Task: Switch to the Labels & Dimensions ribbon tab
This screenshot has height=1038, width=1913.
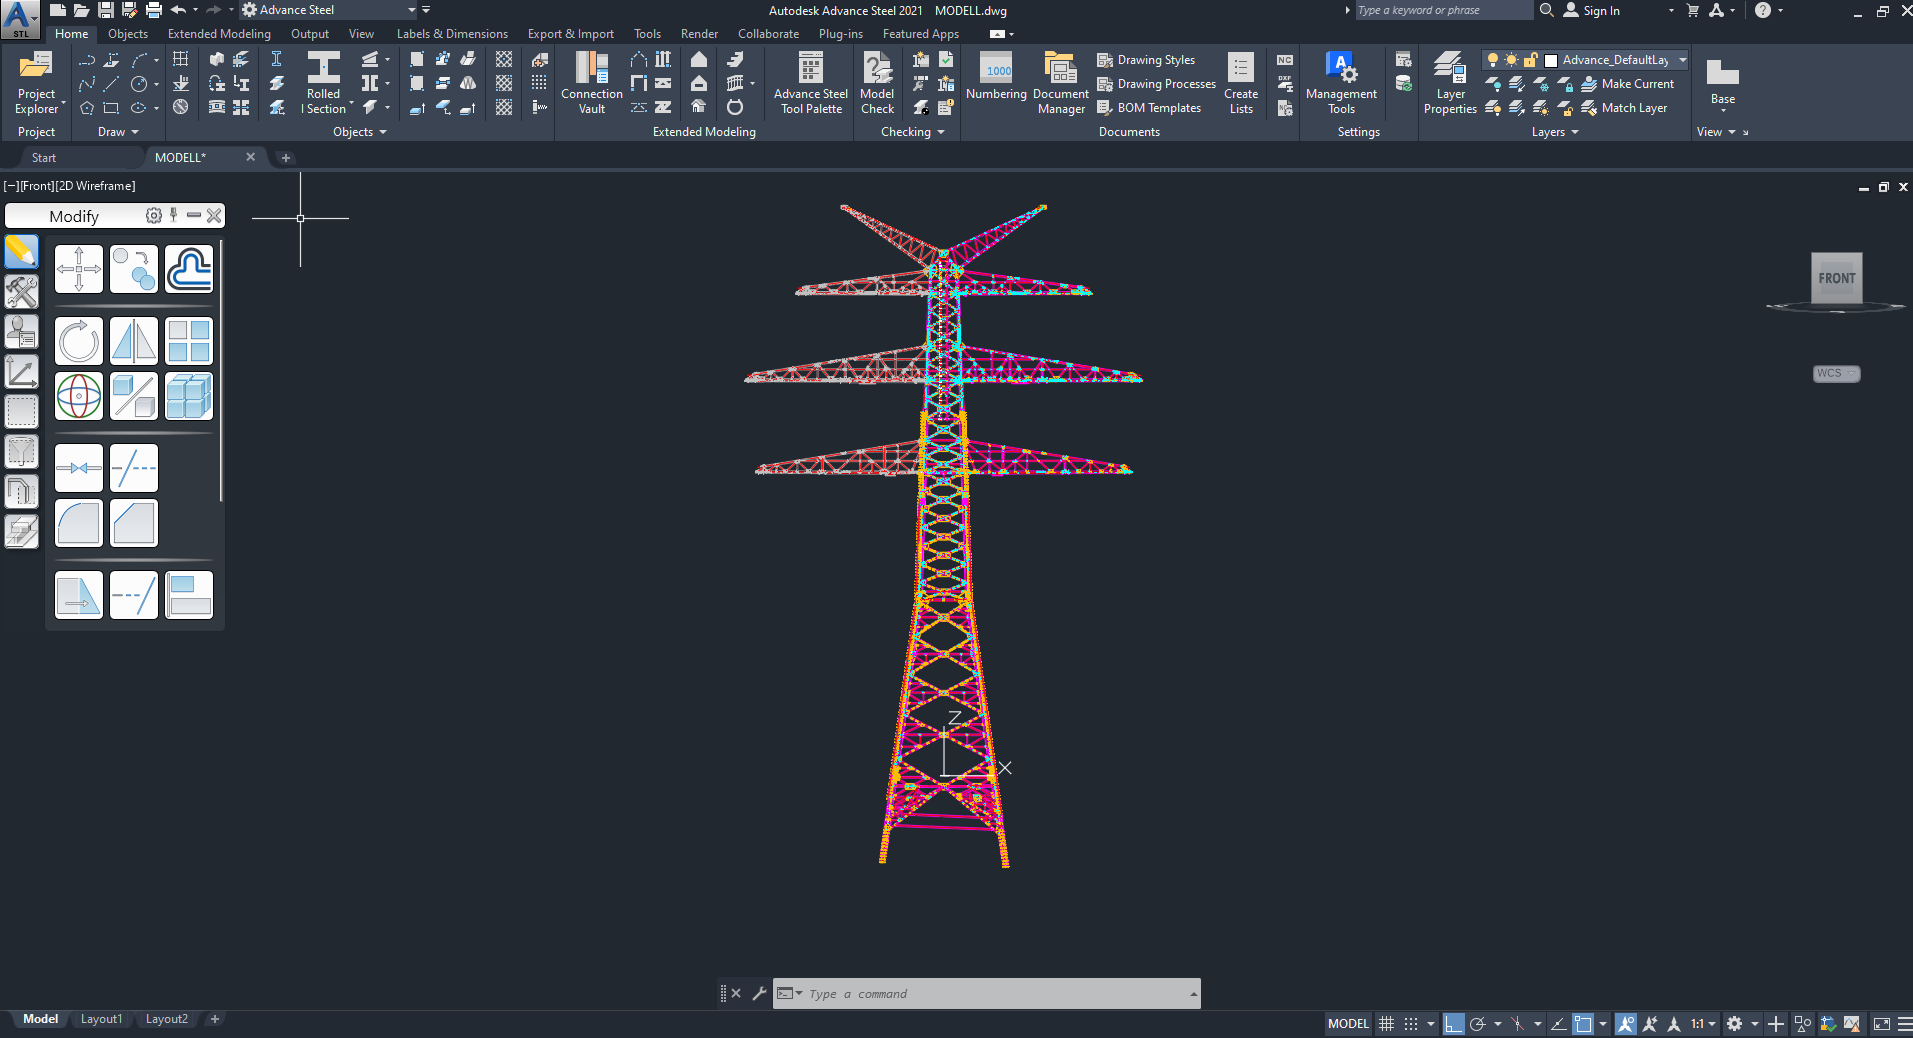Action: pyautogui.click(x=452, y=34)
